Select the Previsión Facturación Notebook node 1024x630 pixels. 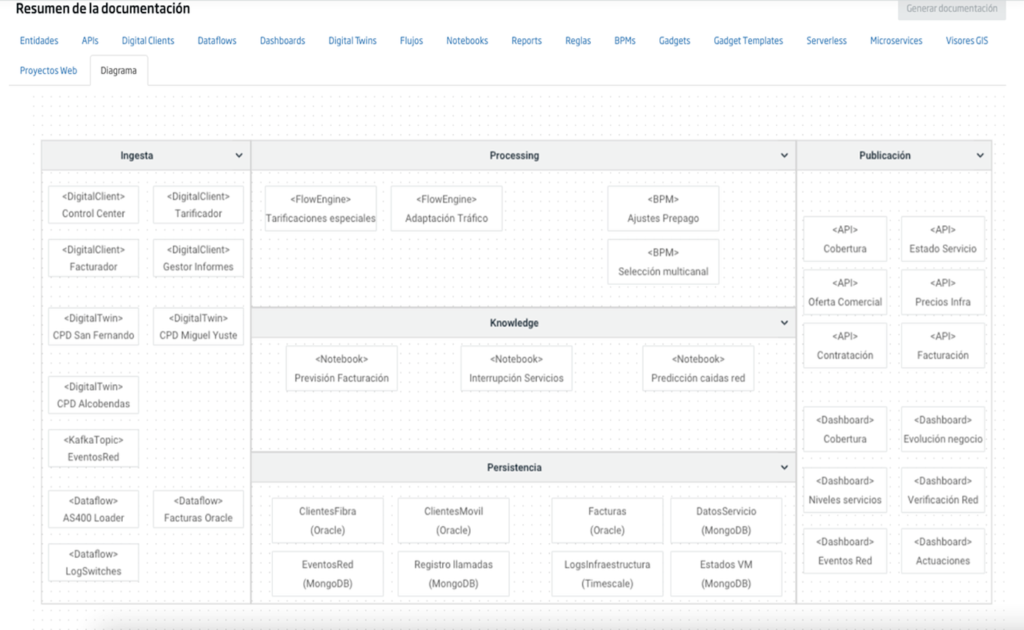pos(342,368)
